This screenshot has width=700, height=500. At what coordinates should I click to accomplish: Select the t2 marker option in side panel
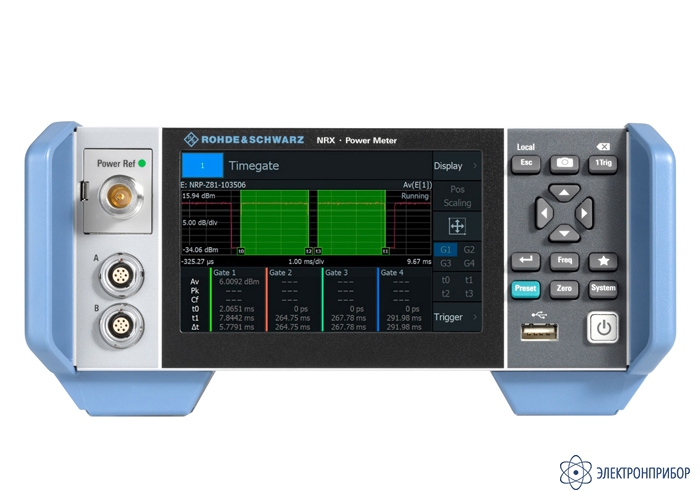pos(446,293)
